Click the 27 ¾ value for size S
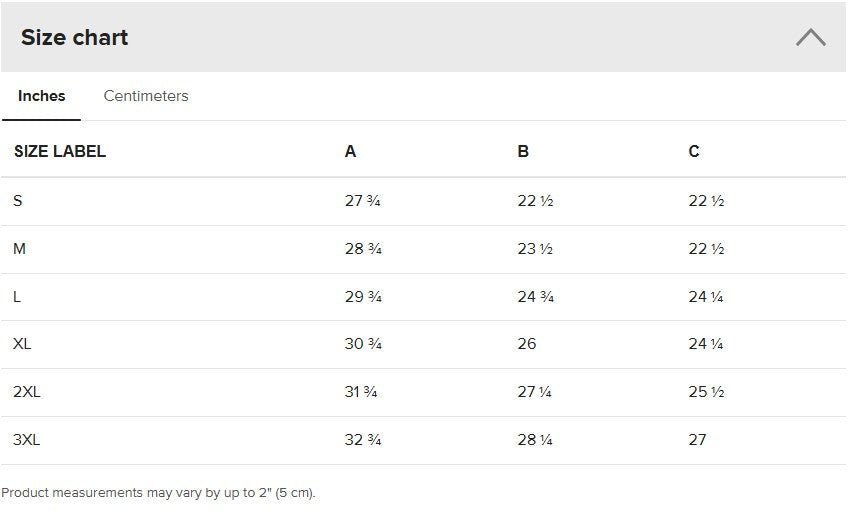The width and height of the screenshot is (859, 522). [363, 201]
